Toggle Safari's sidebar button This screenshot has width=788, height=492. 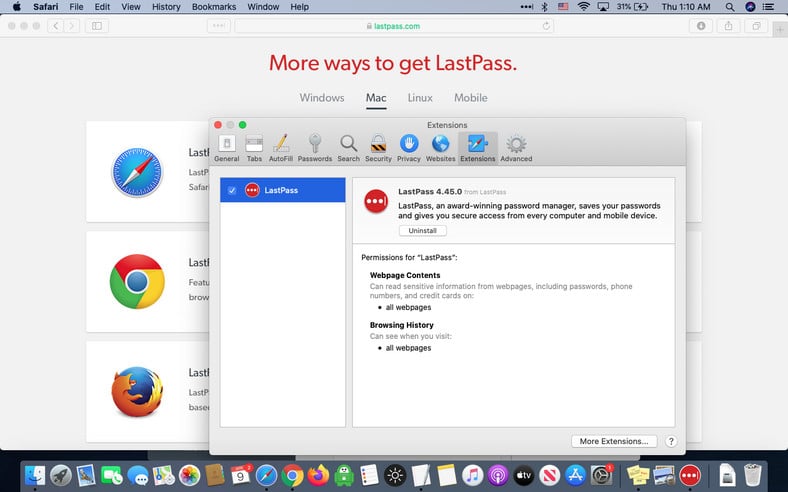[97, 26]
